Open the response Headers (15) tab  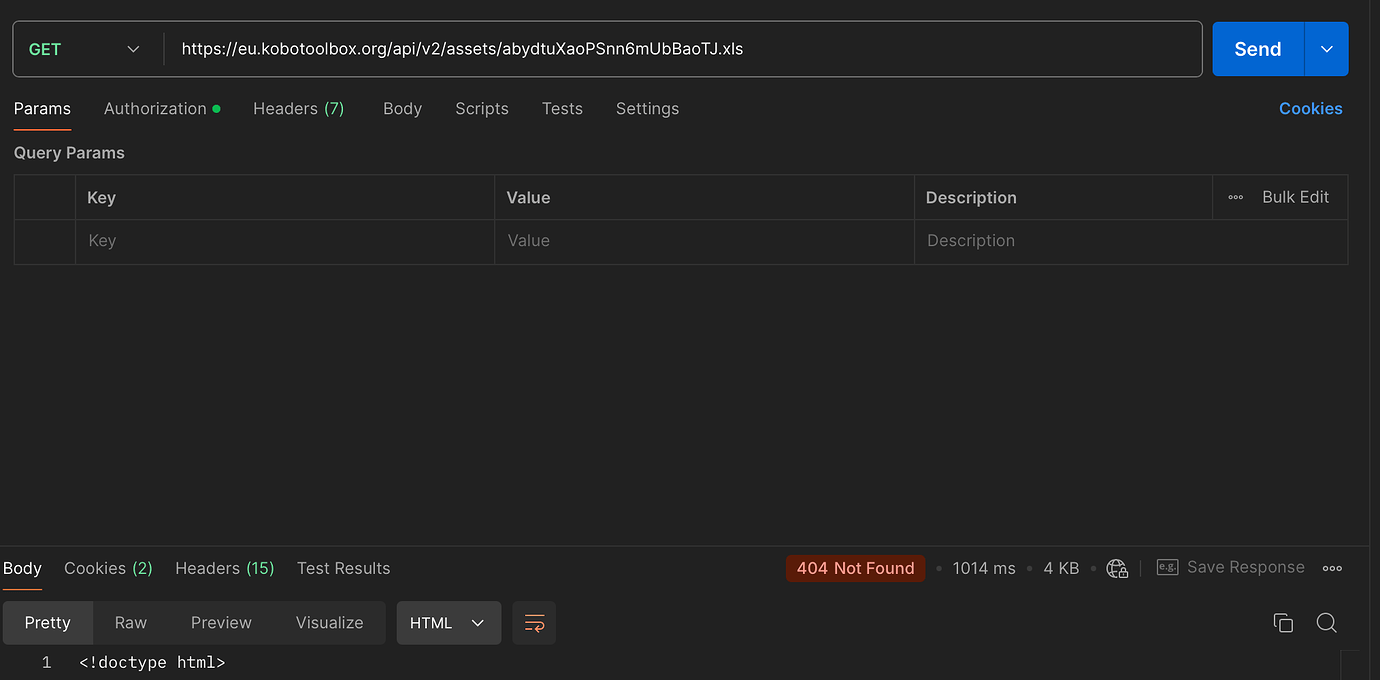click(224, 568)
